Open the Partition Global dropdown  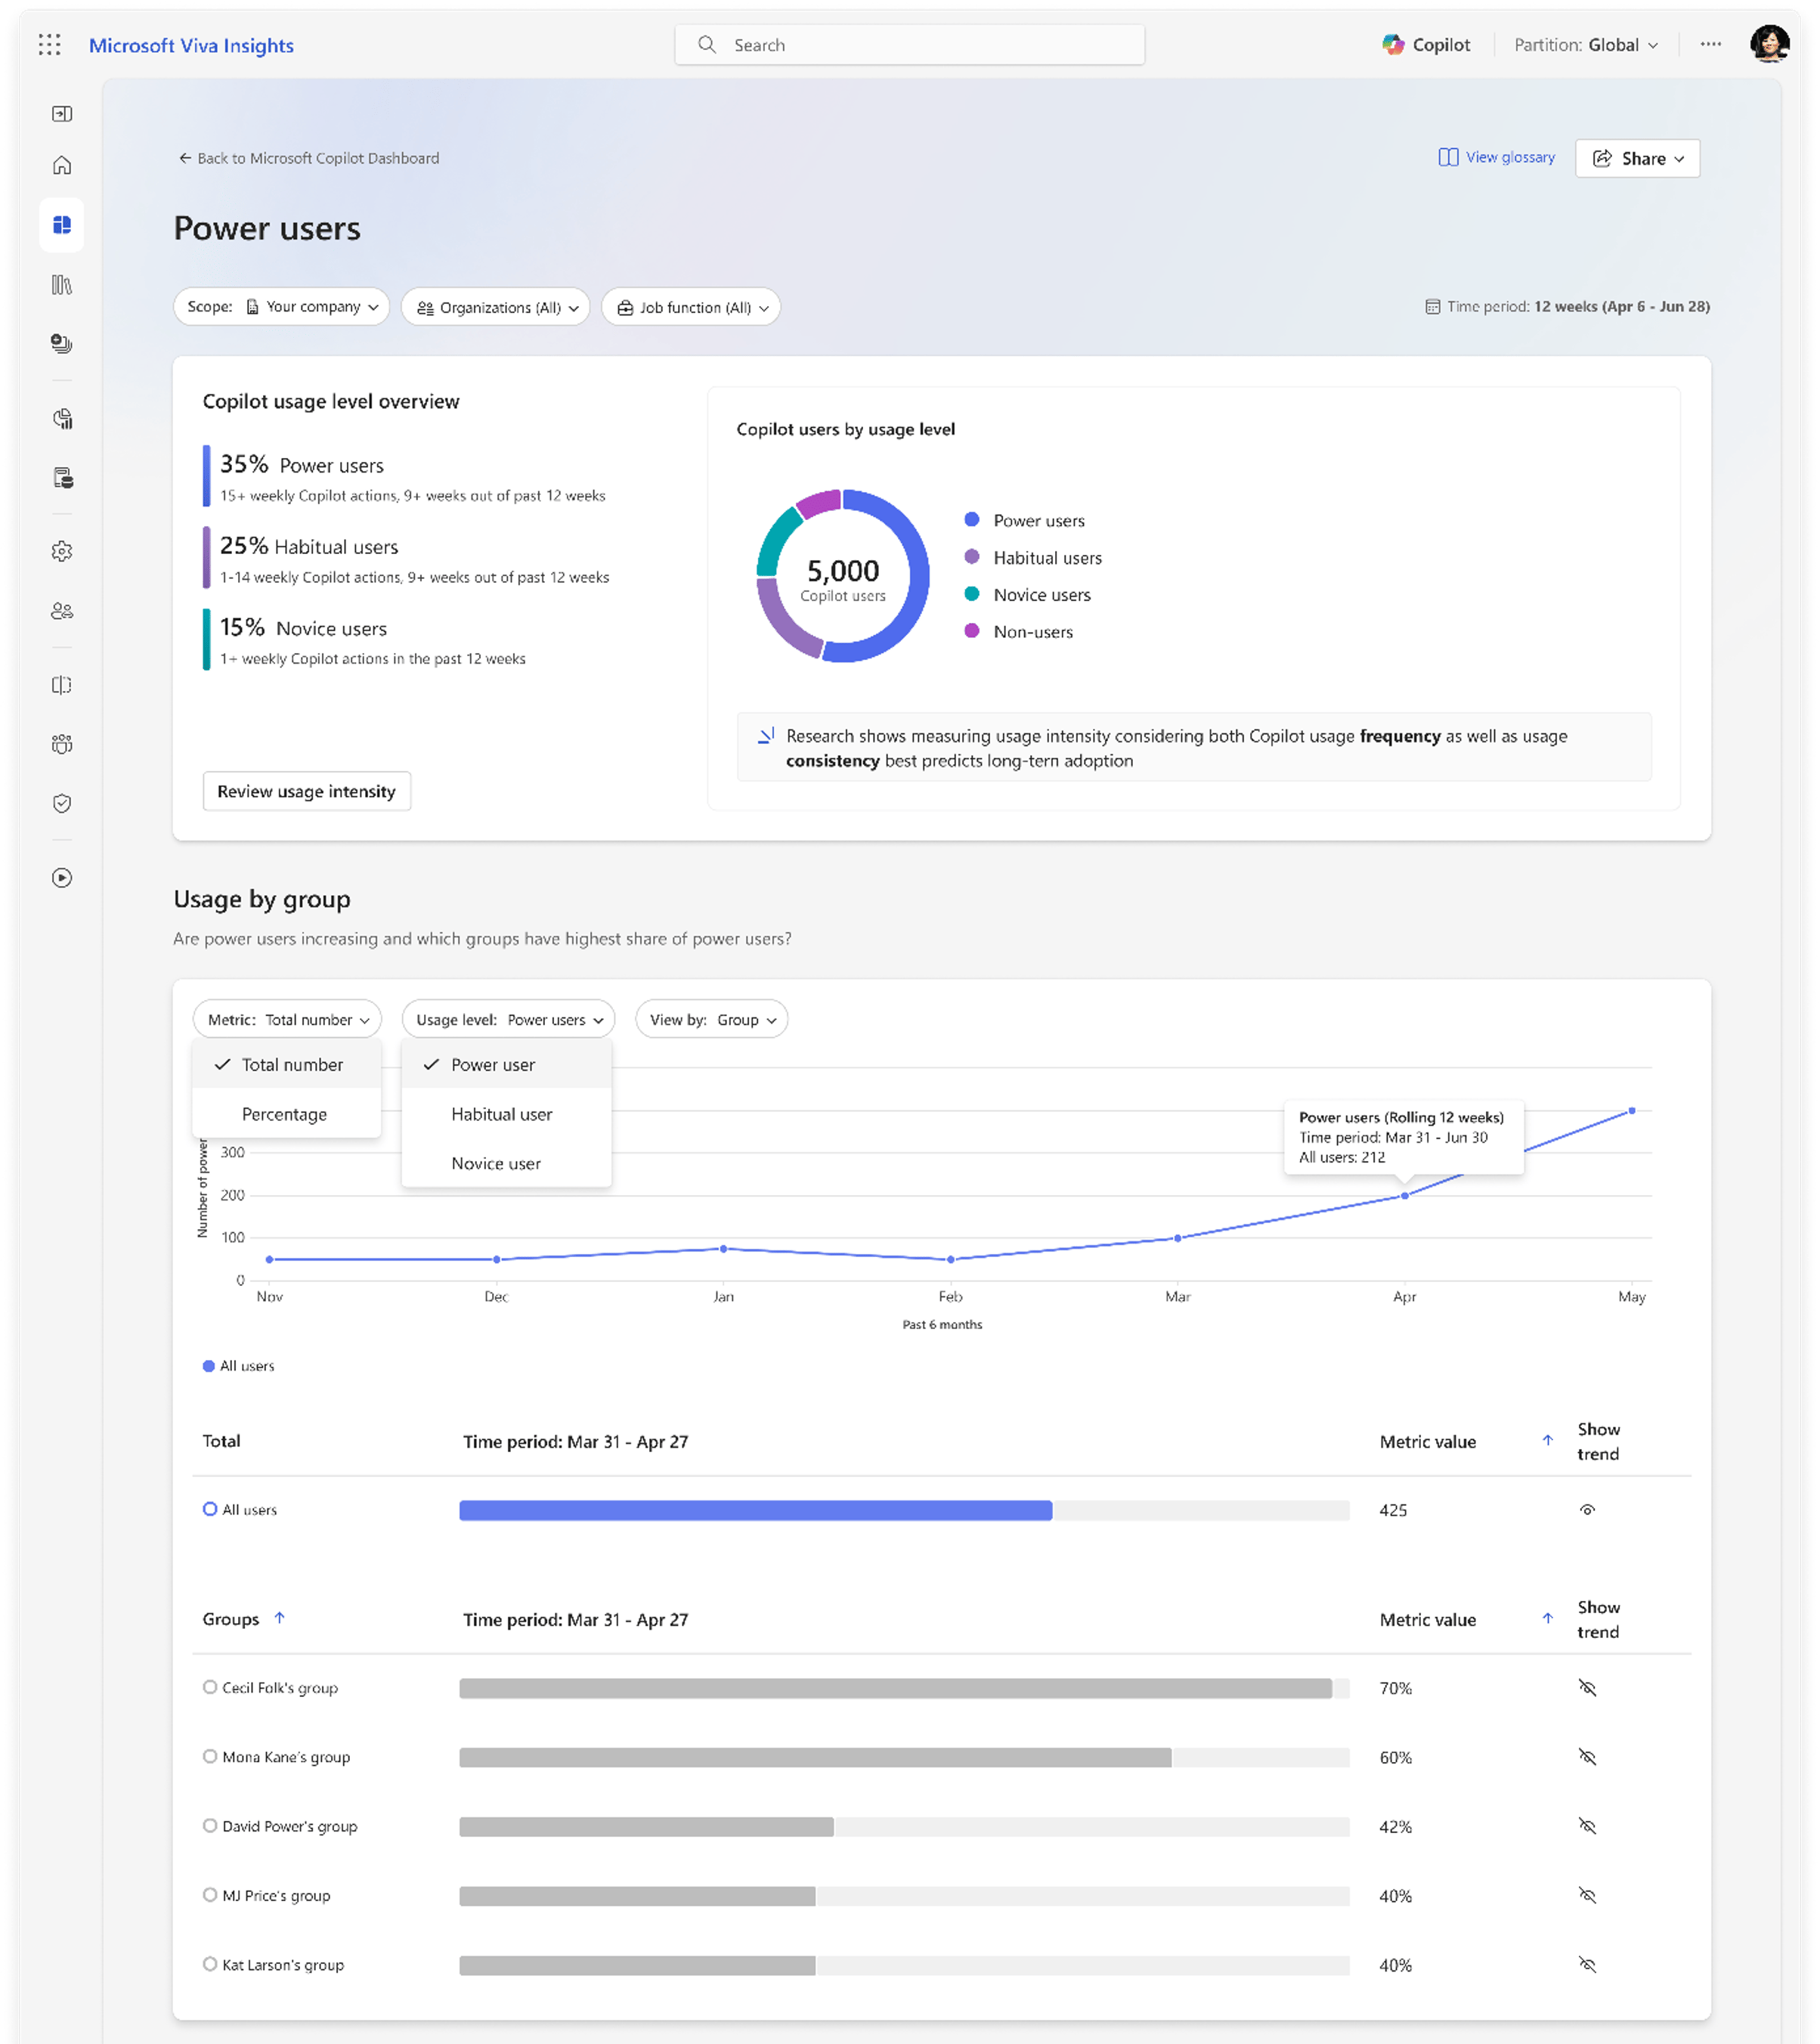pos(1588,44)
